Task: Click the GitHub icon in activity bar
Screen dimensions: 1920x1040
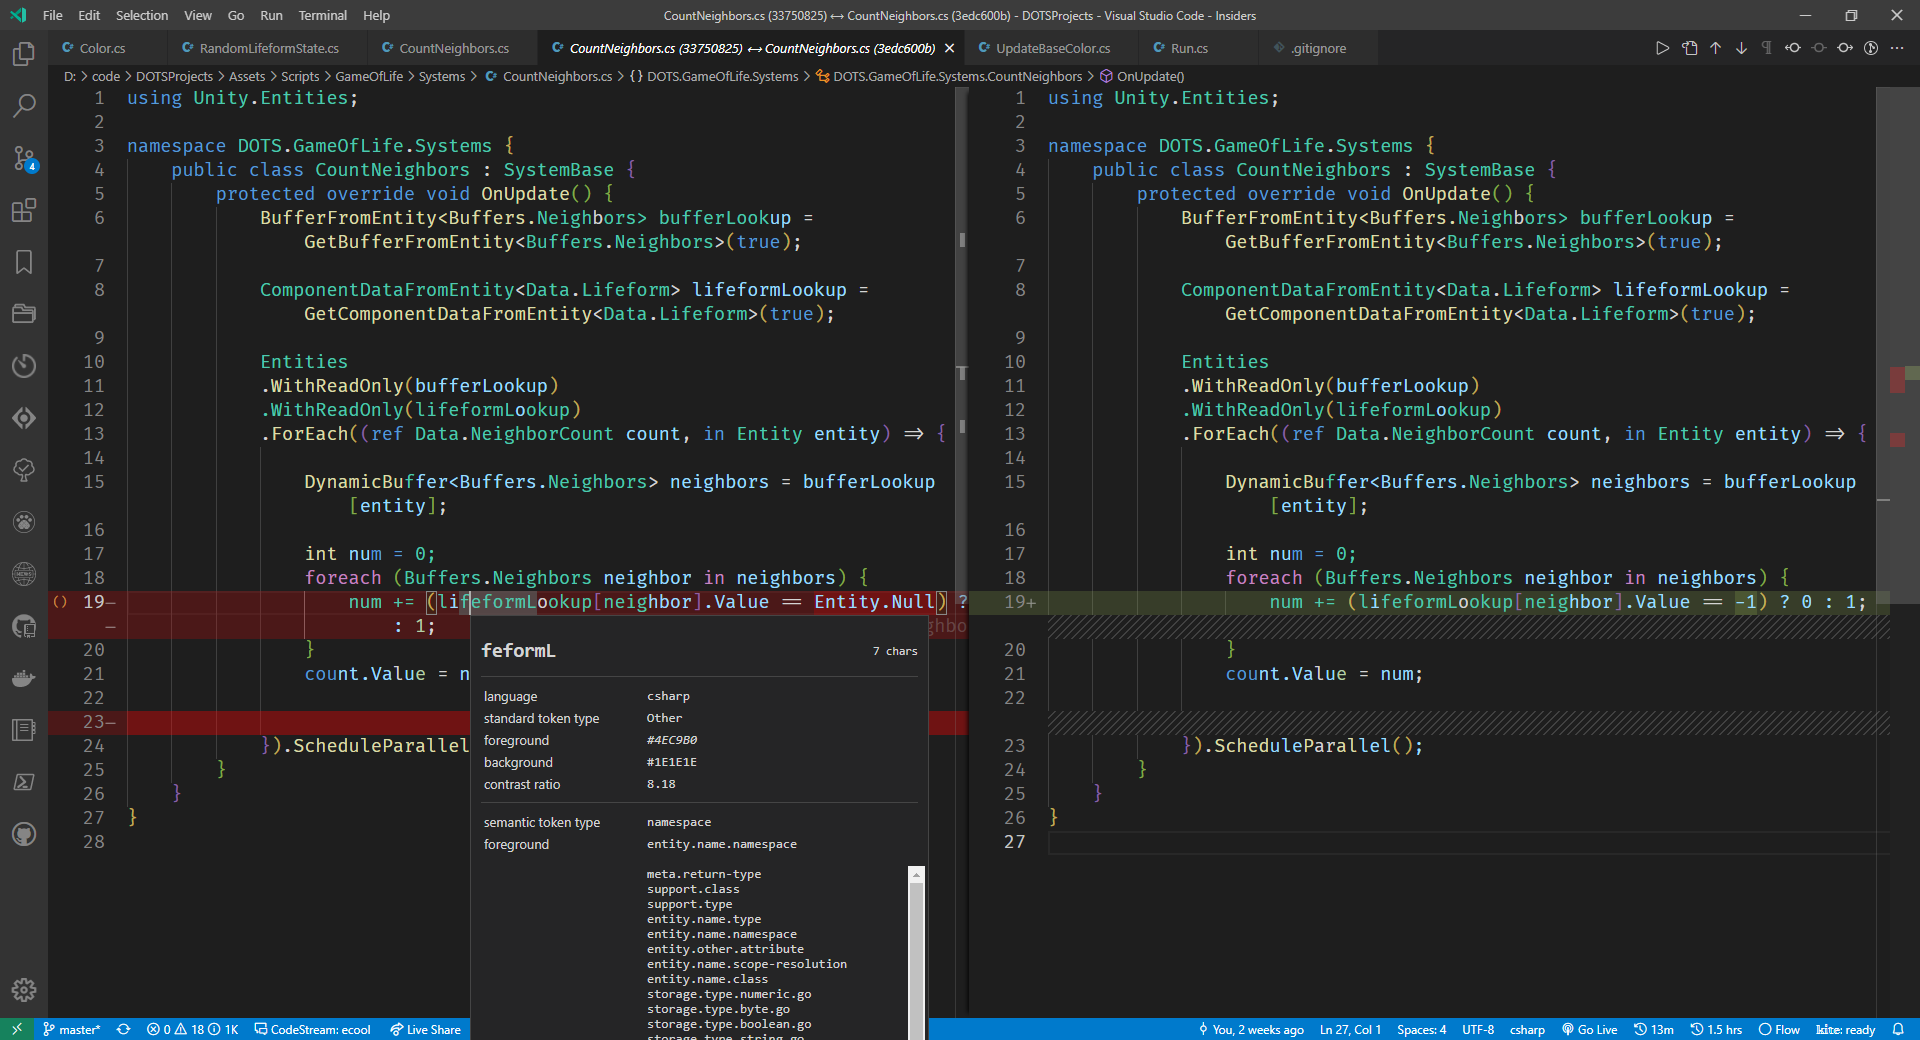Action: coord(23,834)
